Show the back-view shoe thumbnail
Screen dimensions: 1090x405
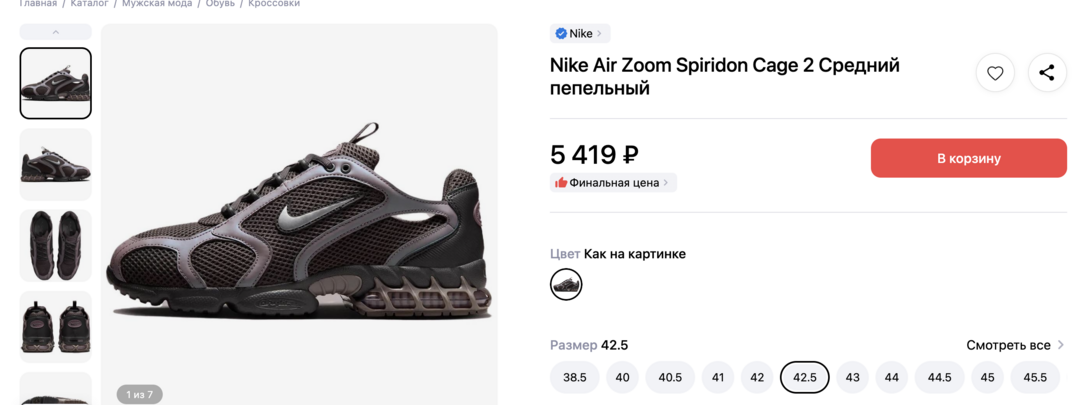click(x=56, y=326)
